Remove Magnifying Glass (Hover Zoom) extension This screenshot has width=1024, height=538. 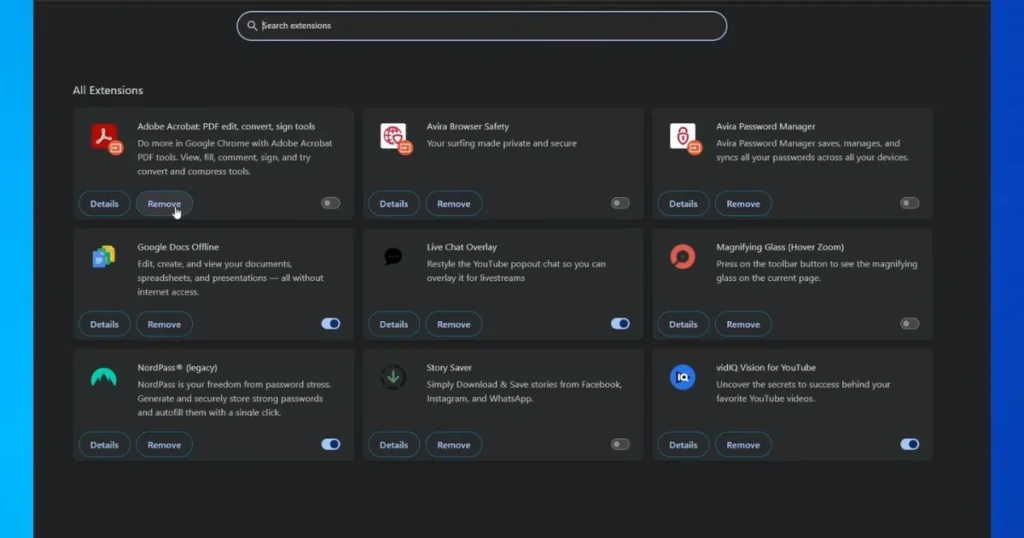pos(743,324)
